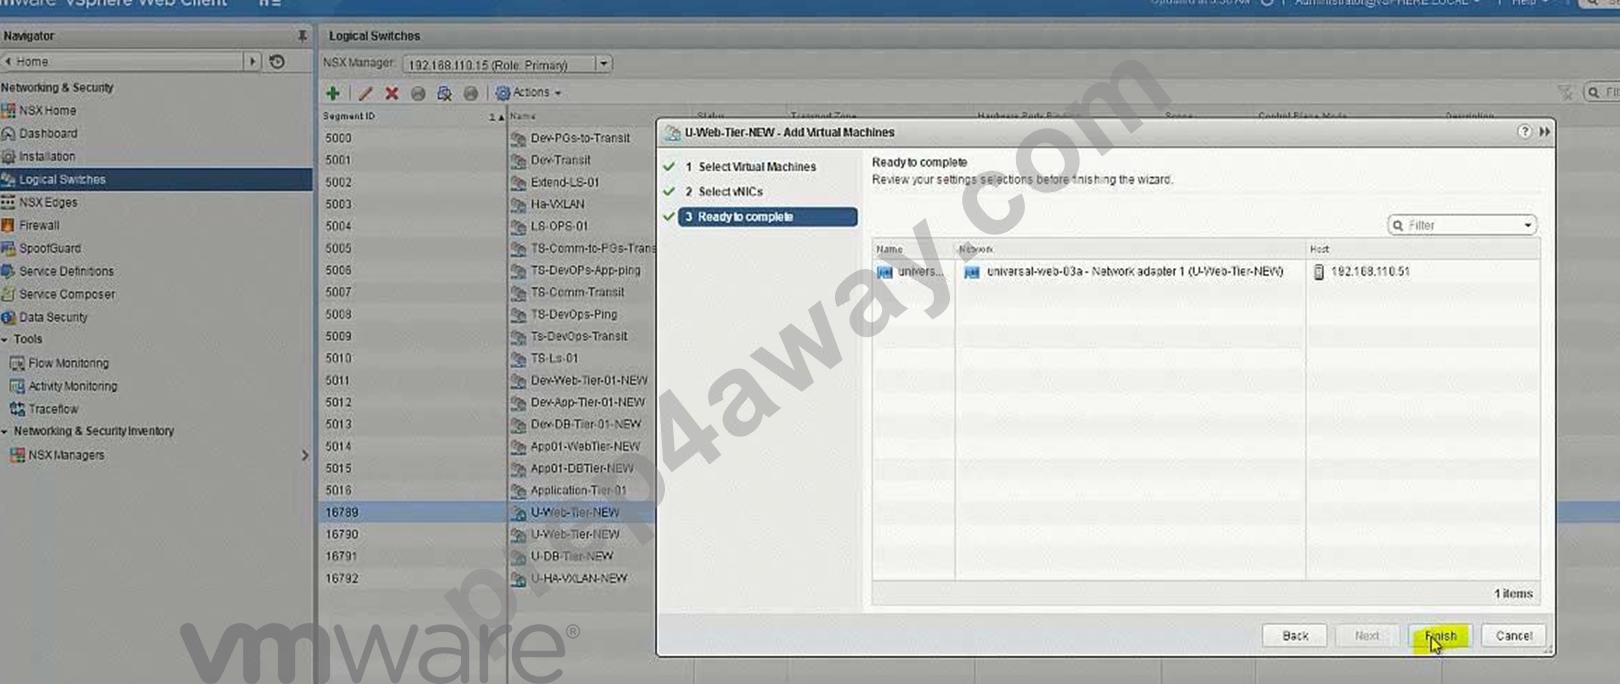
Task: Click the Finish button
Action: tap(1440, 636)
